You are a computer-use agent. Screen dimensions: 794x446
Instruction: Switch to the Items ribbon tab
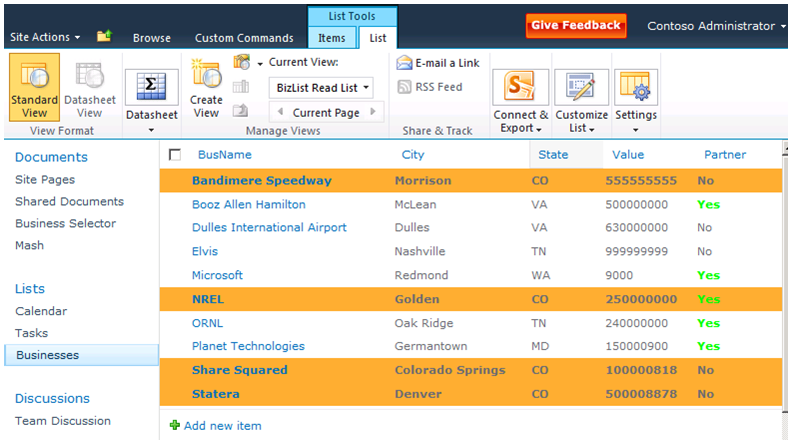pyautogui.click(x=332, y=38)
